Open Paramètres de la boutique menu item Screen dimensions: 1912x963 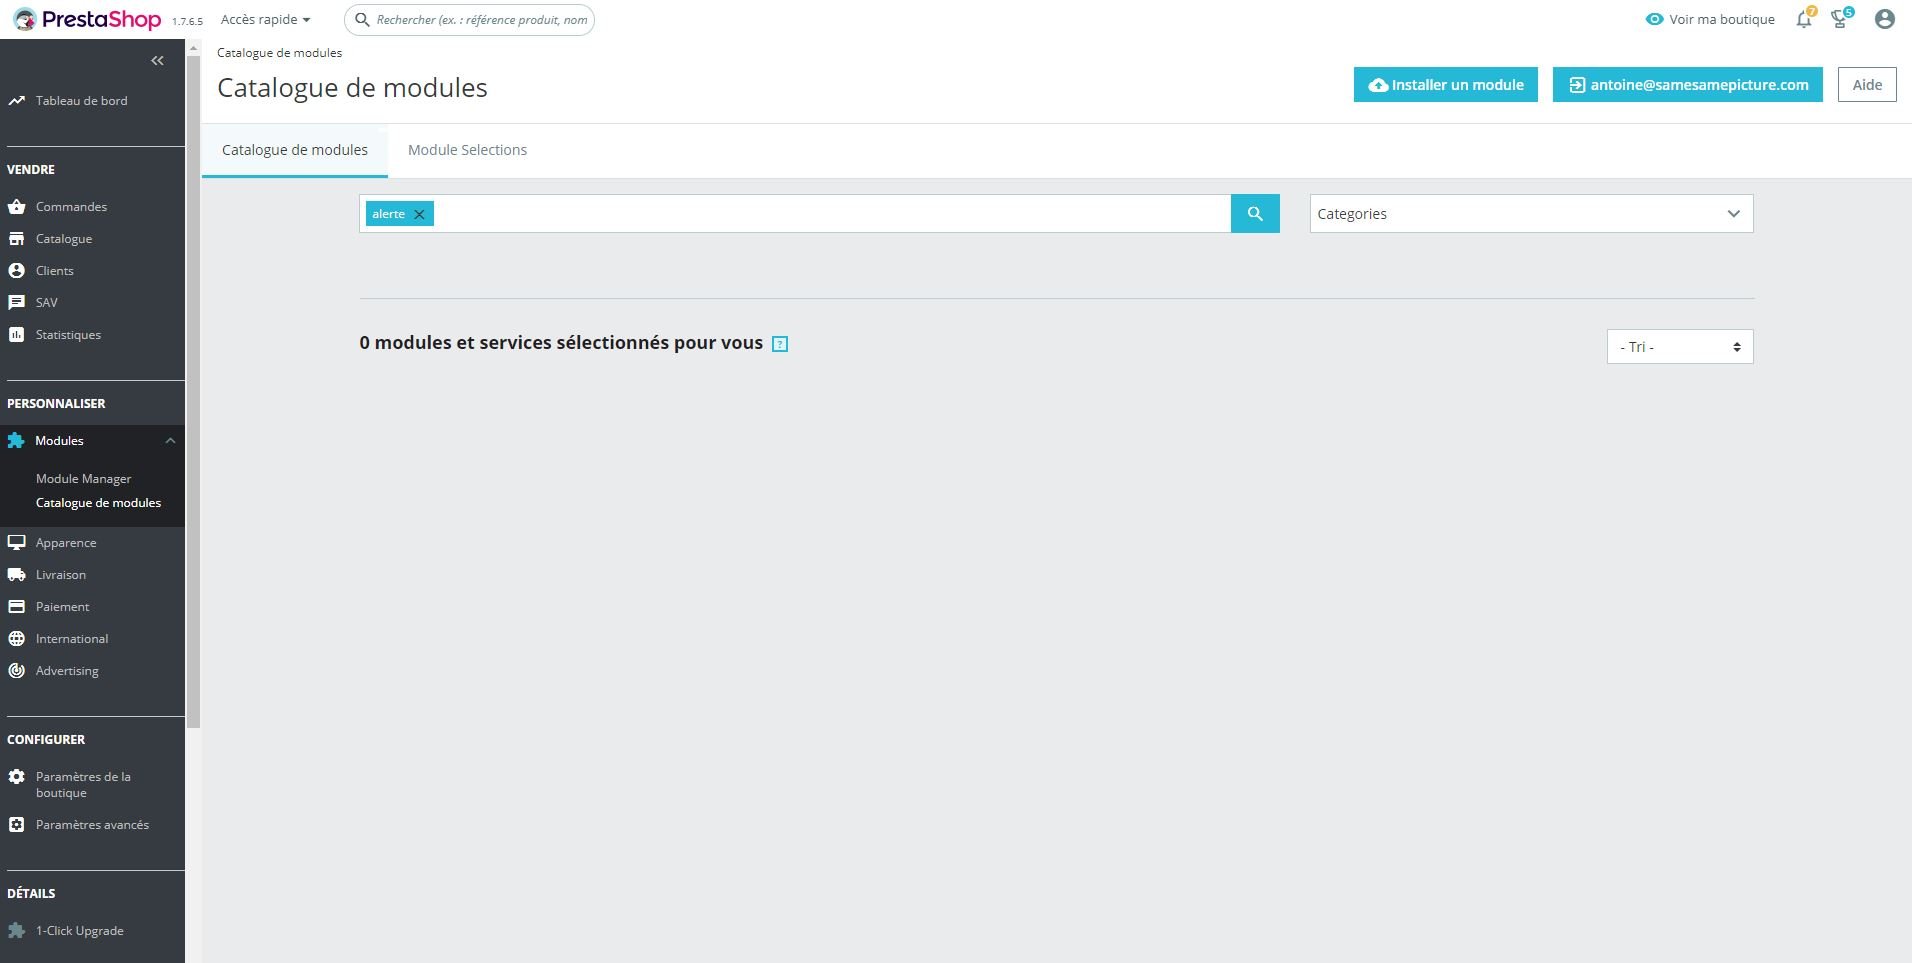[x=83, y=785]
